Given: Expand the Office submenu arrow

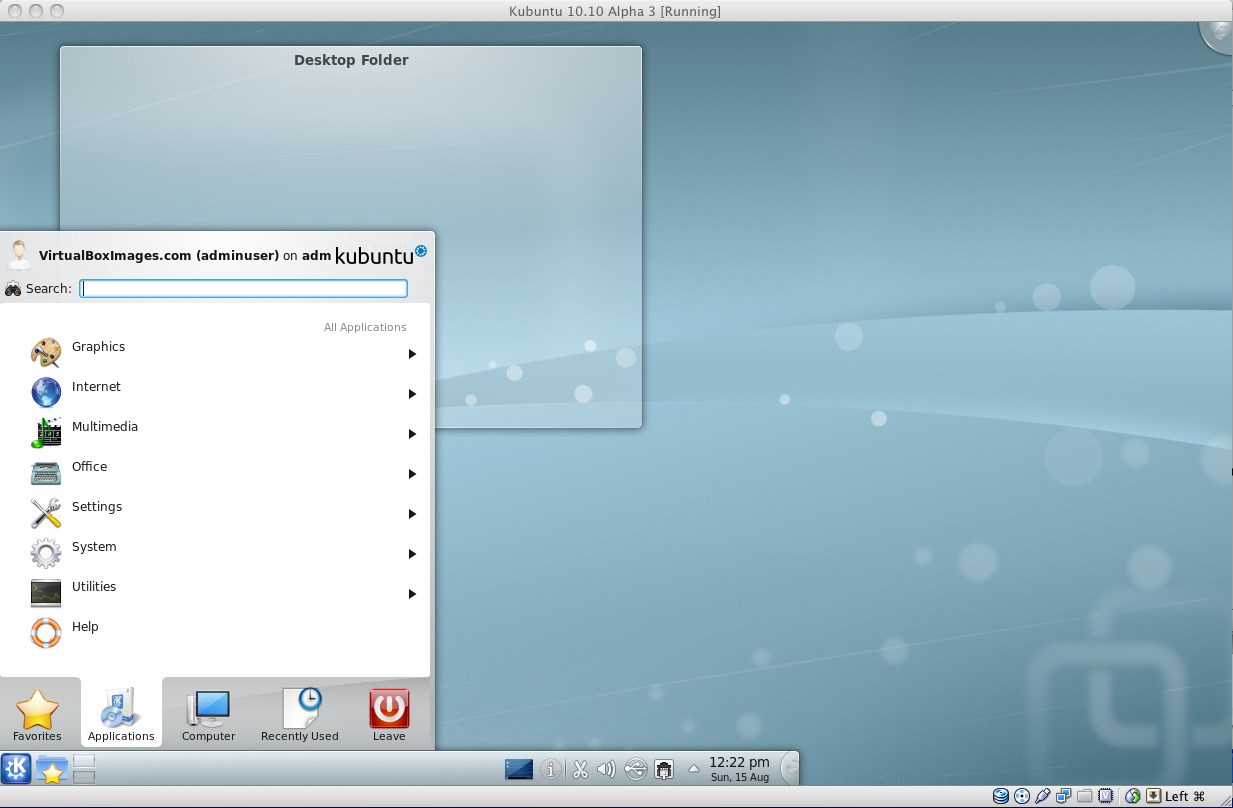Looking at the screenshot, I should [x=412, y=474].
